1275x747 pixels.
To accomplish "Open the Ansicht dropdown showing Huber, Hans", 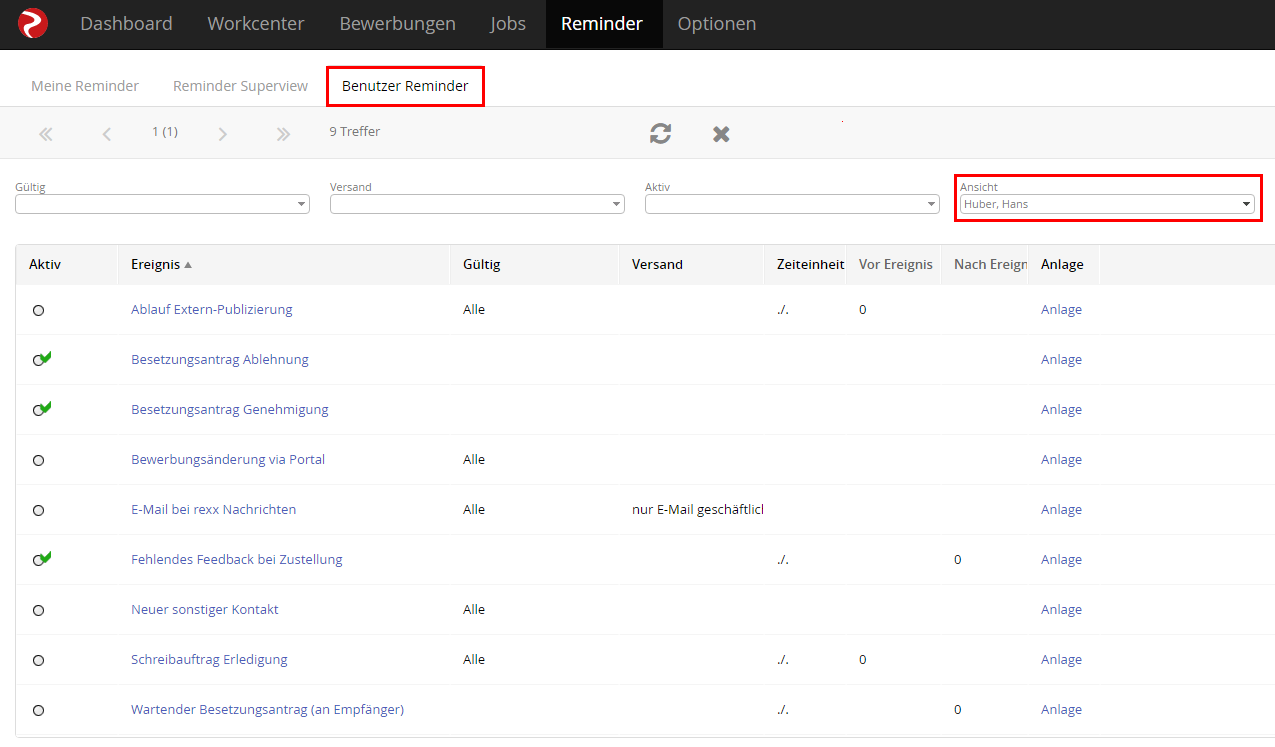I will pyautogui.click(x=1107, y=204).
